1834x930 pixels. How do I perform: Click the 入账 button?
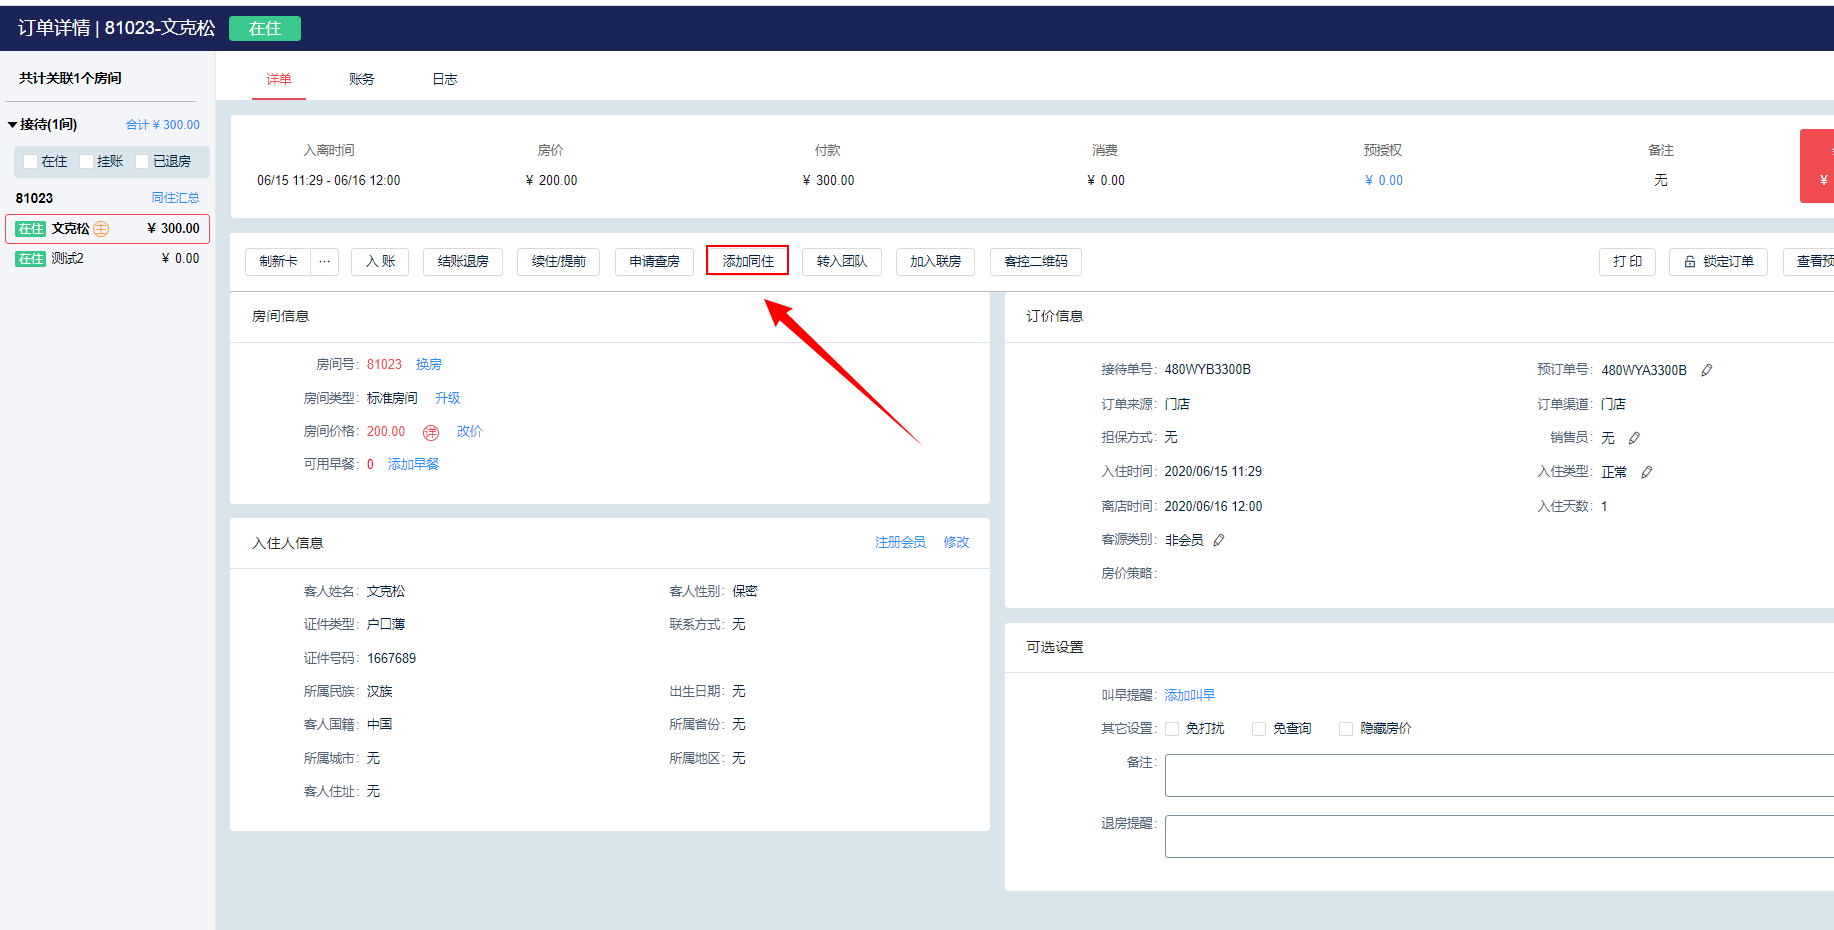coord(380,261)
